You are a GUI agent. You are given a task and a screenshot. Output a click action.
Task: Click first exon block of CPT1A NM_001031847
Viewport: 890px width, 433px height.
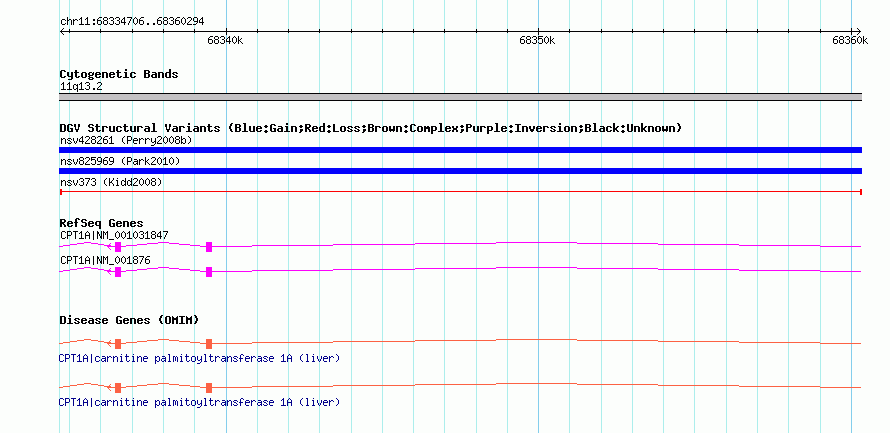tap(118, 247)
